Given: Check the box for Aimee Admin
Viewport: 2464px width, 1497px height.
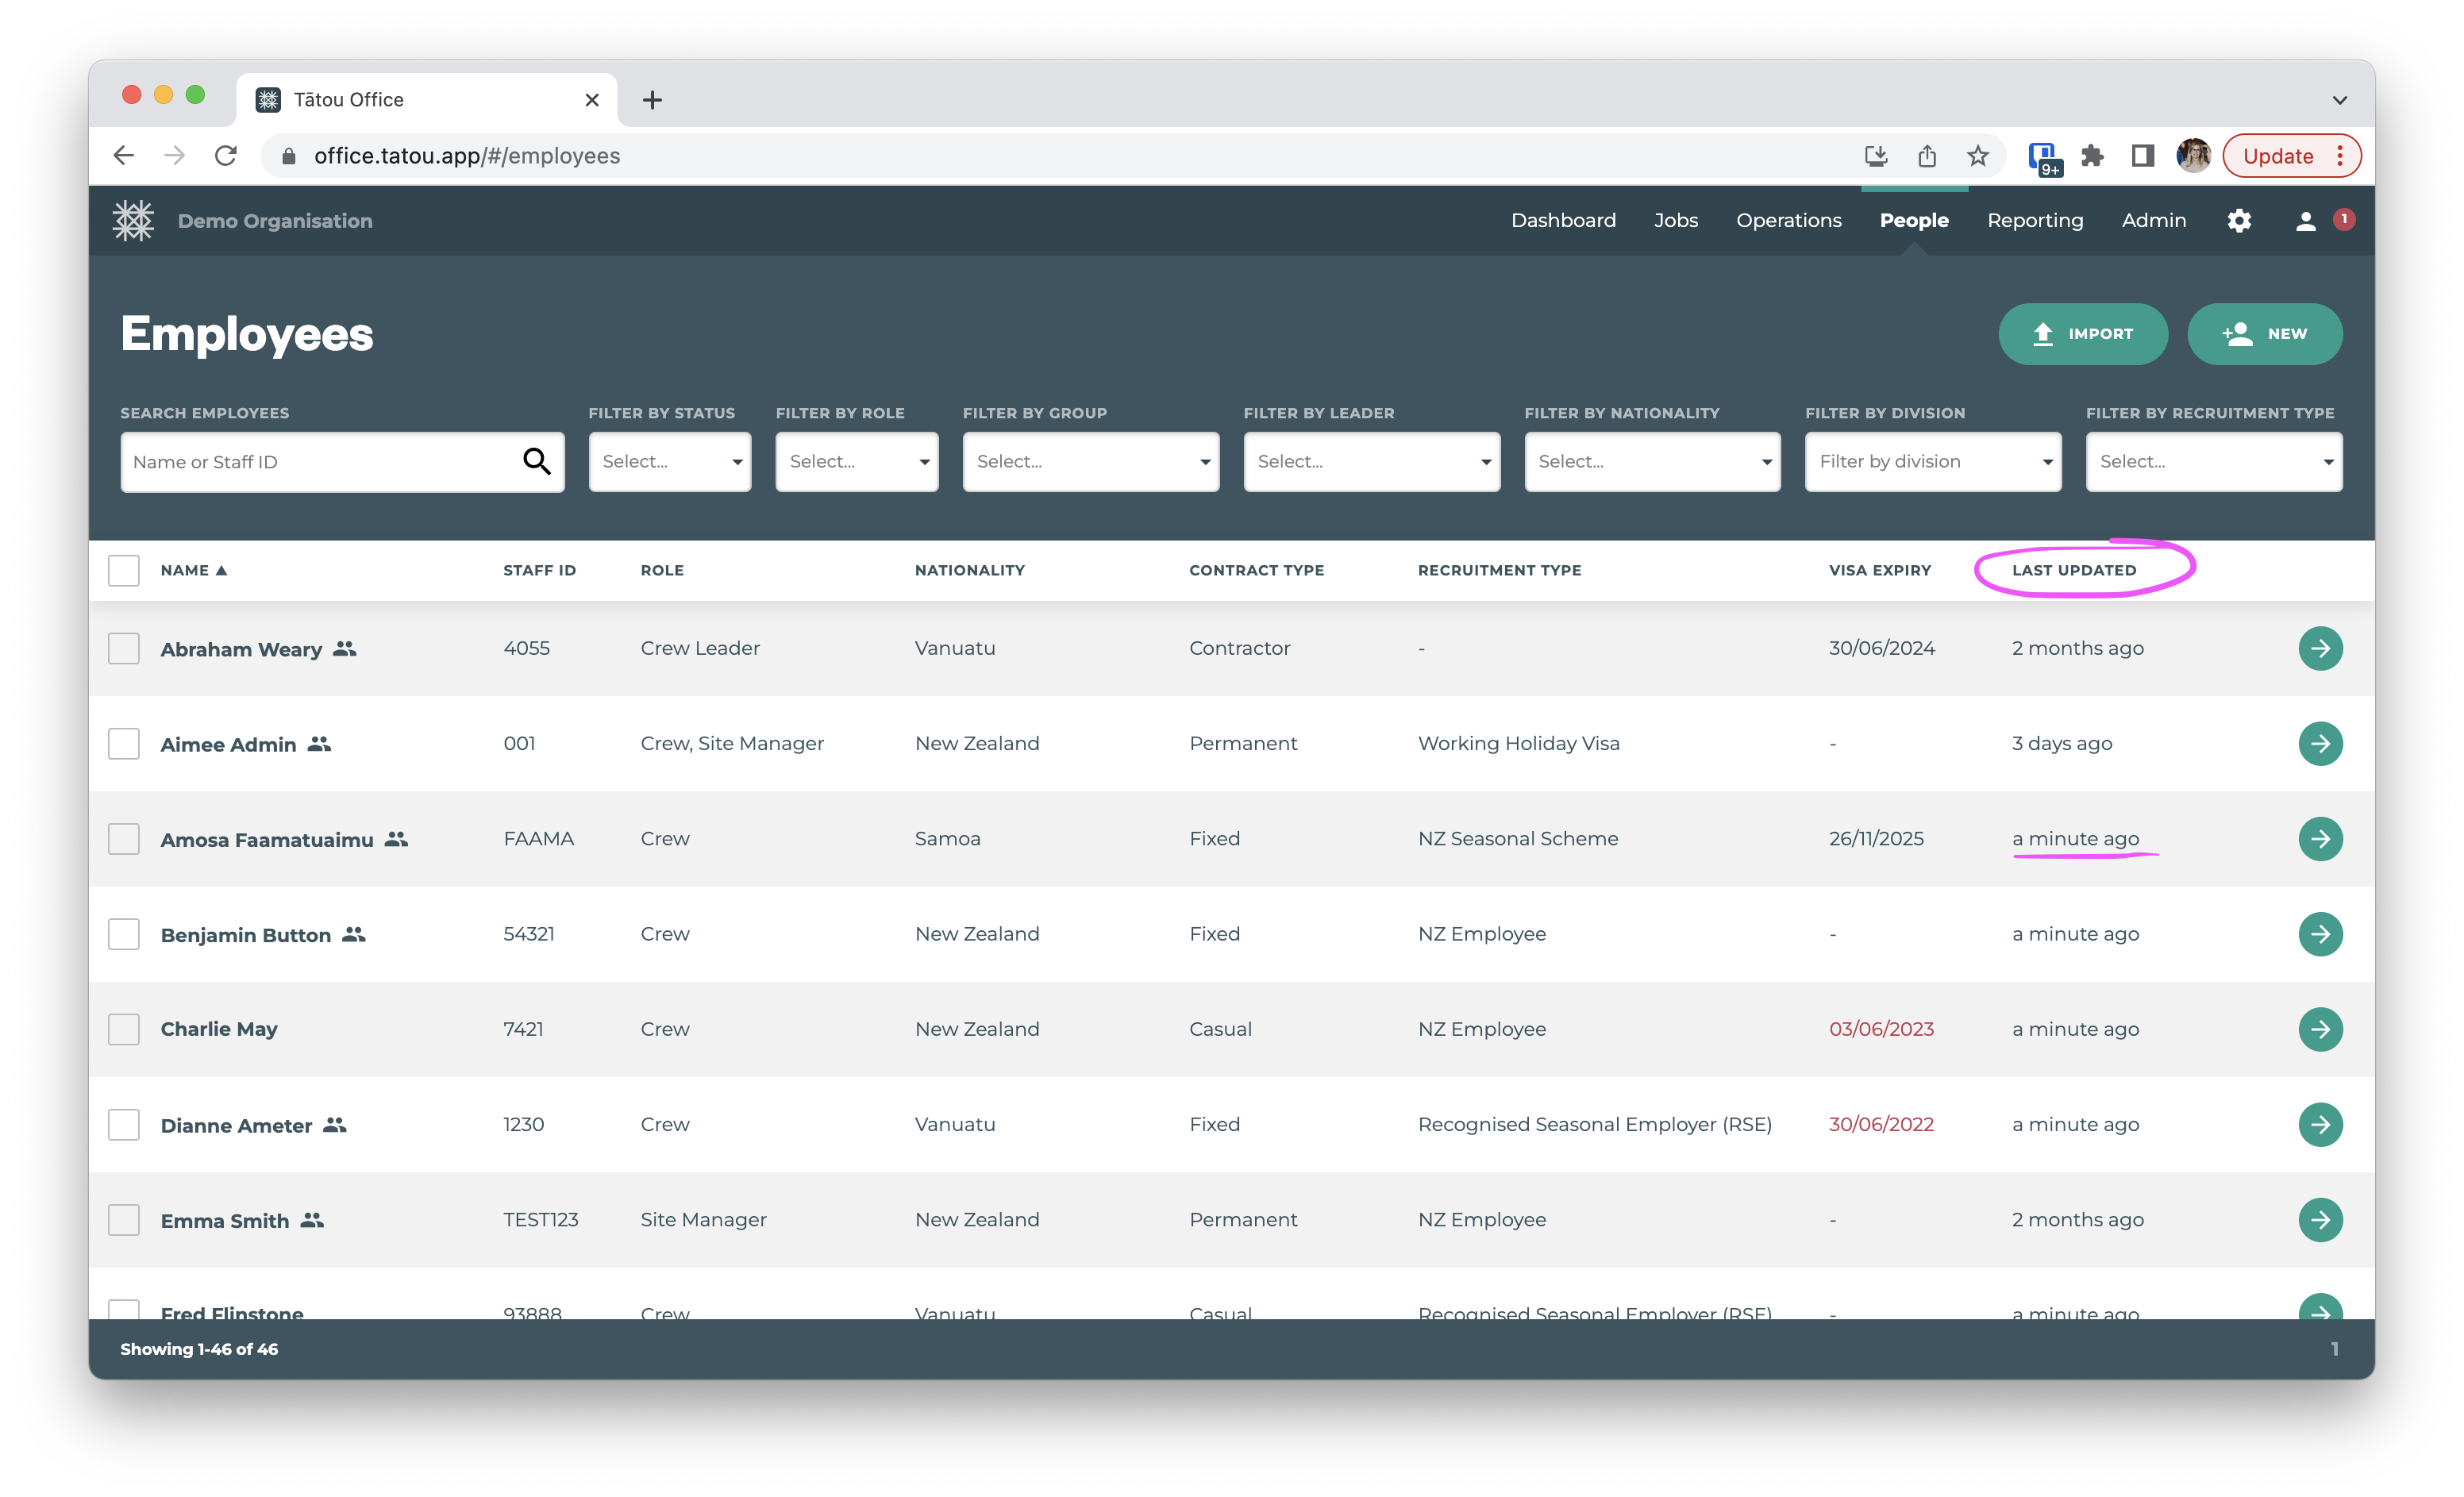Looking at the screenshot, I should point(124,743).
